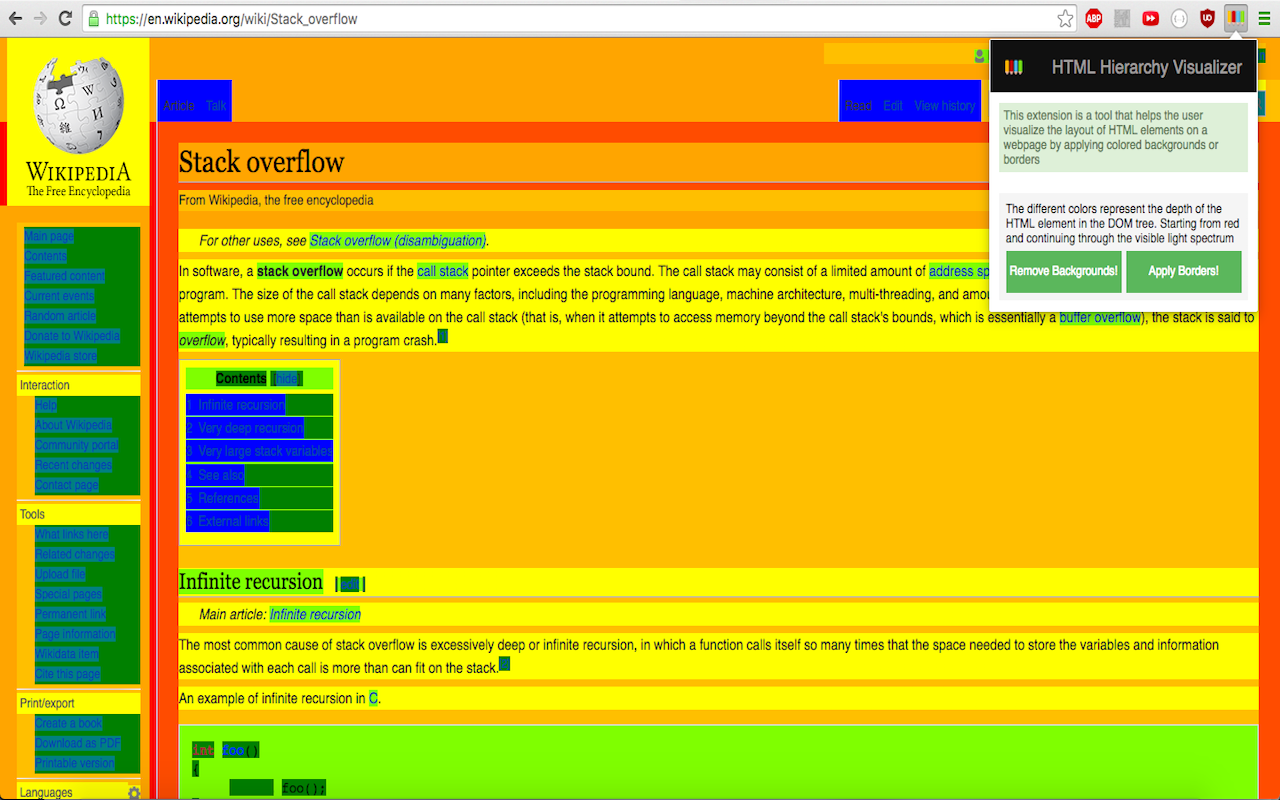Open 'Featured content' sidebar link
This screenshot has height=800, width=1280.
65,276
